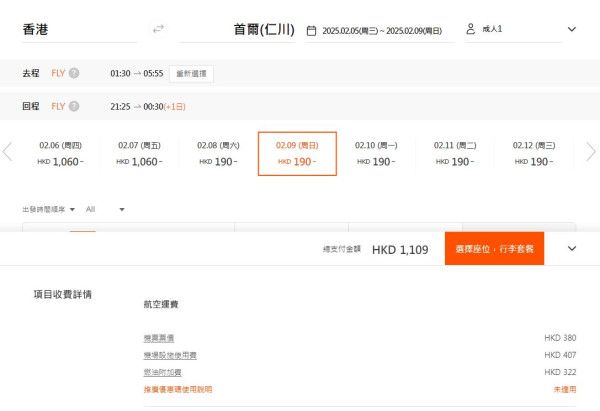Select the 02.09 Sunday HKD 190 date
The width and height of the screenshot is (600, 411).
(297, 154)
